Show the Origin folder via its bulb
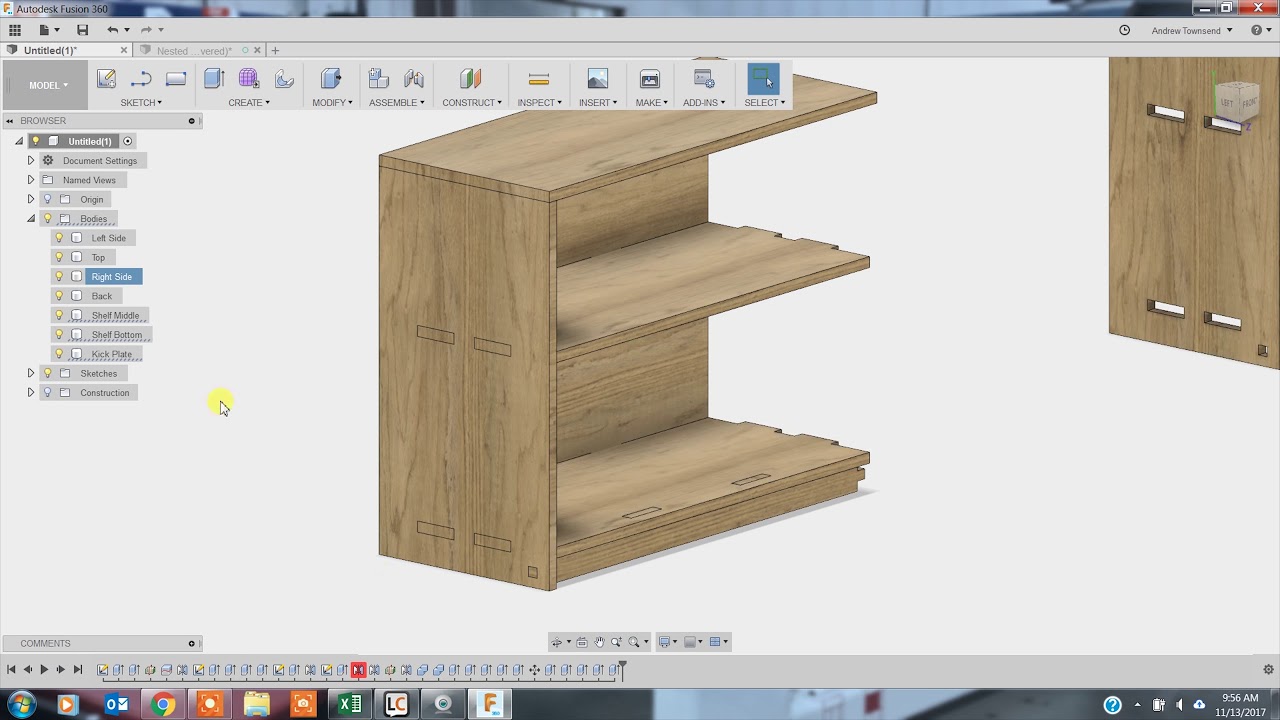The width and height of the screenshot is (1280, 720). click(x=47, y=199)
